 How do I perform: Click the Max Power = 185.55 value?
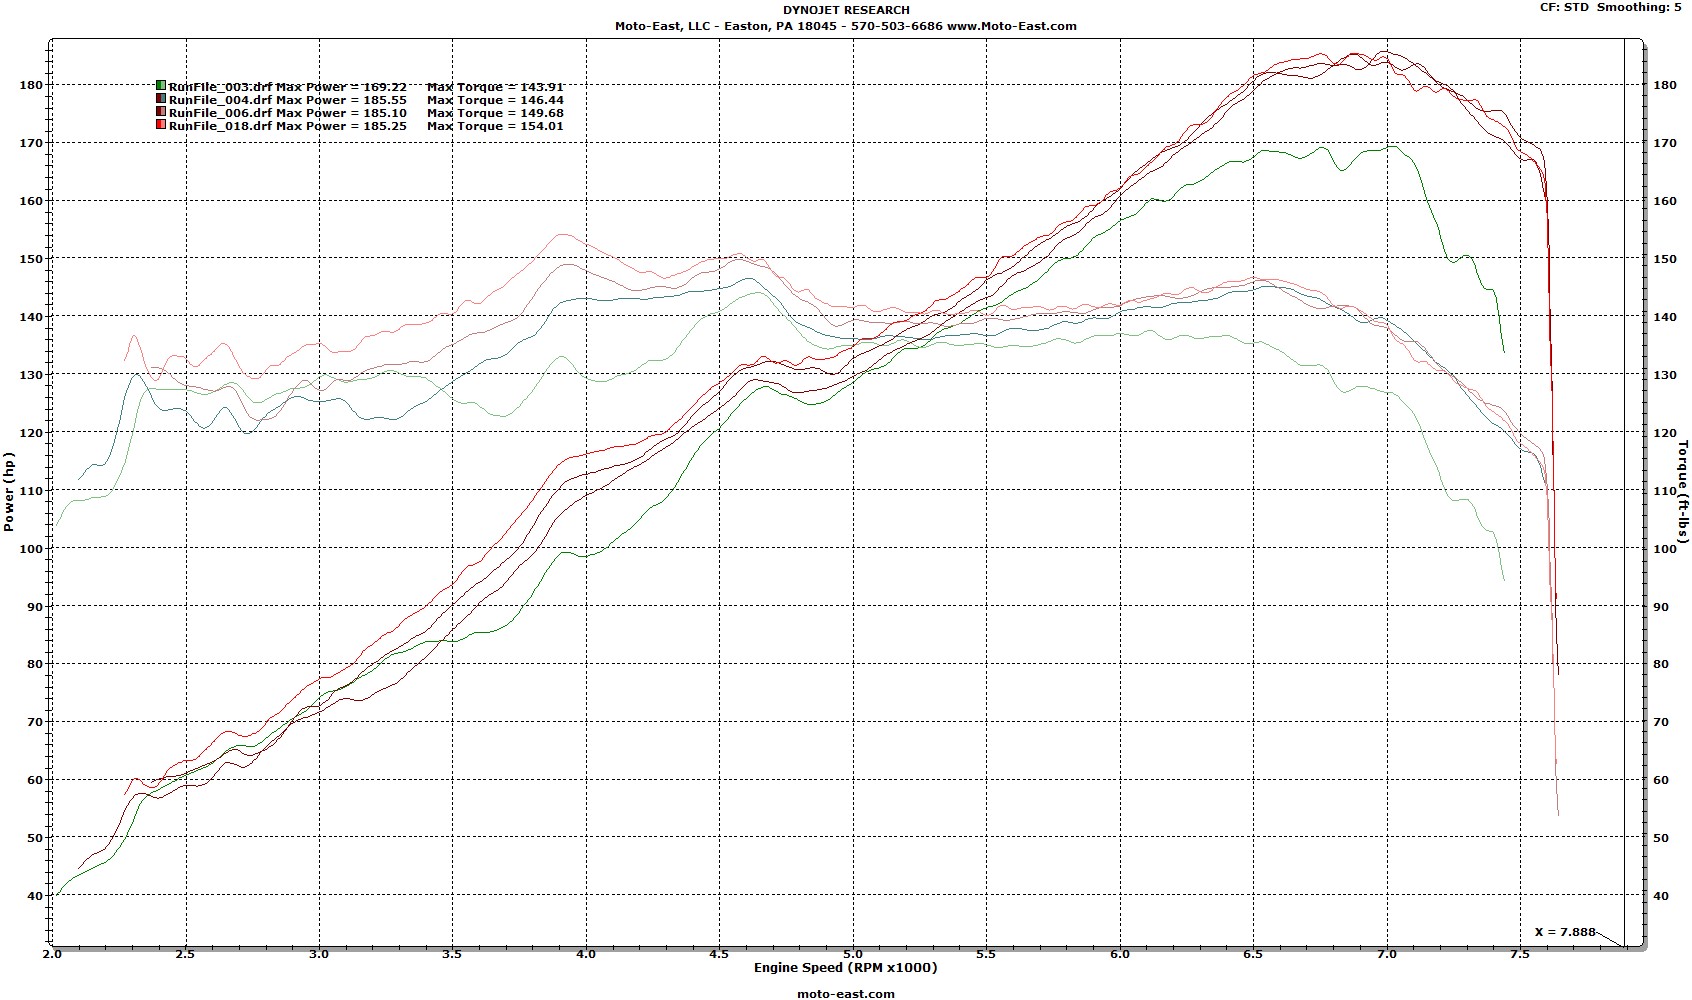coord(341,100)
